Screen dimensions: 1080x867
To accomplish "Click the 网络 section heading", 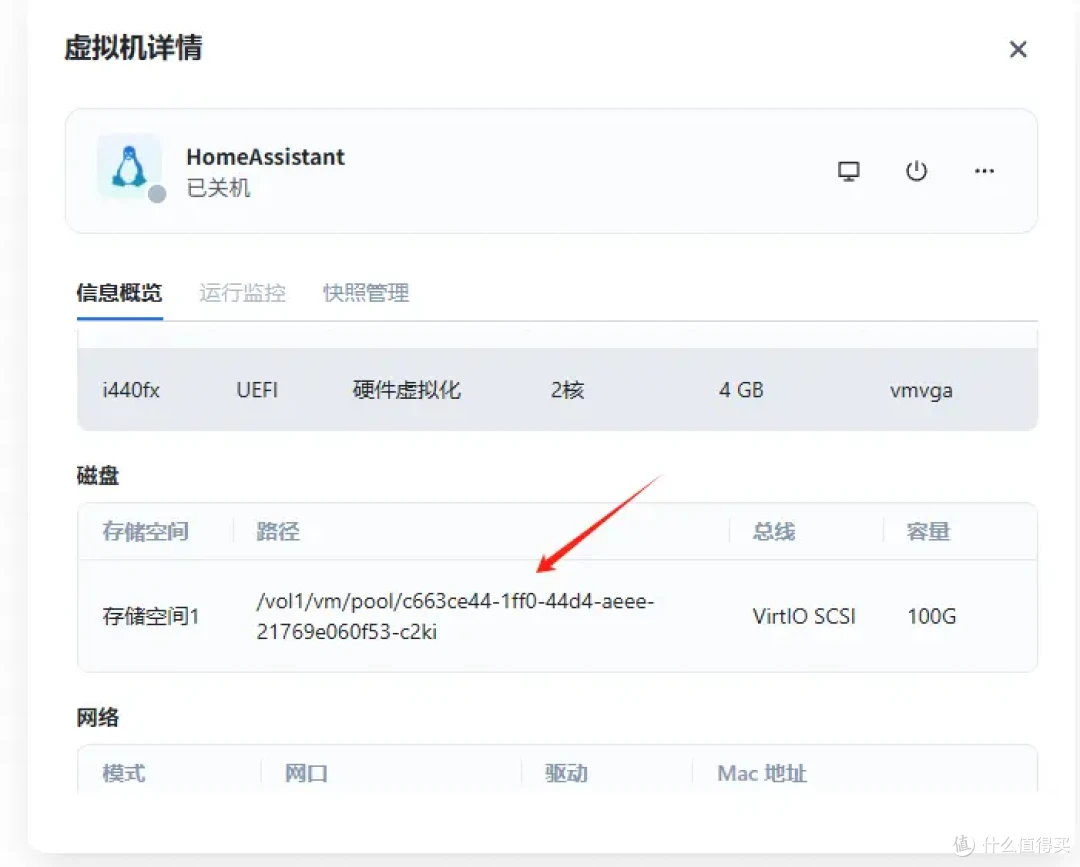I will [97, 718].
